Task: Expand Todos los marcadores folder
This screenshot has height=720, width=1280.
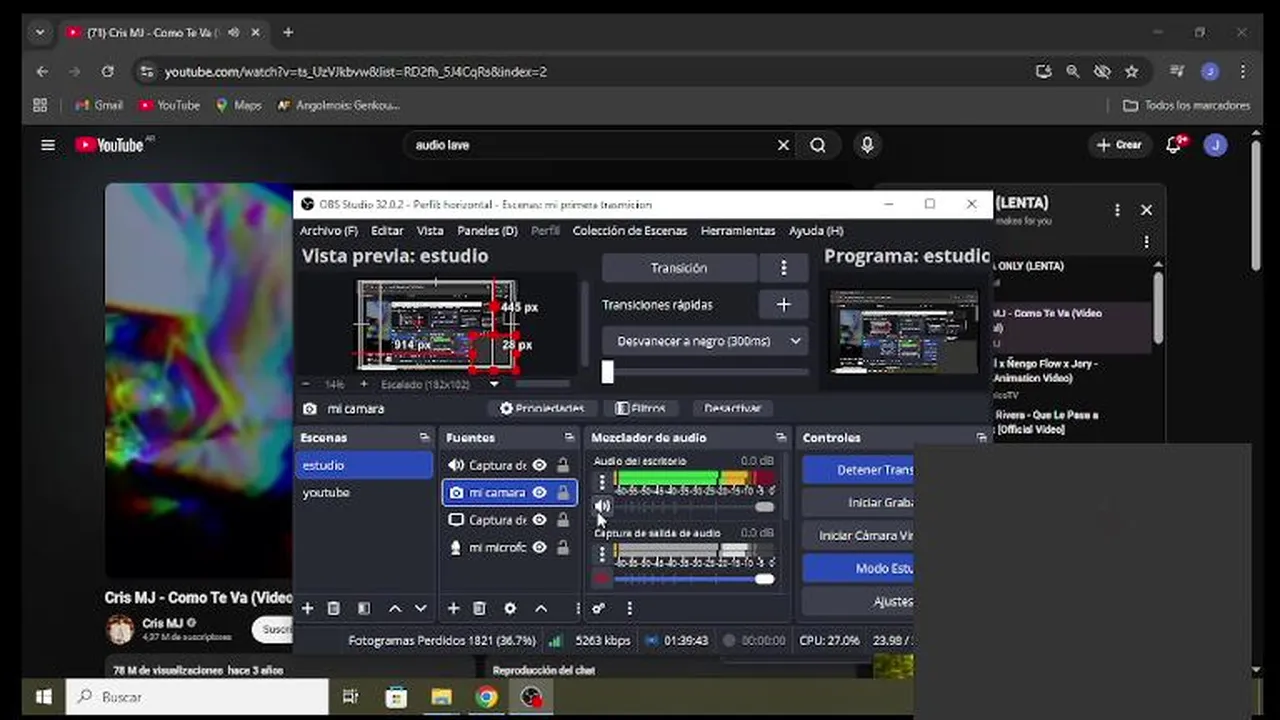Action: pos(1186,105)
